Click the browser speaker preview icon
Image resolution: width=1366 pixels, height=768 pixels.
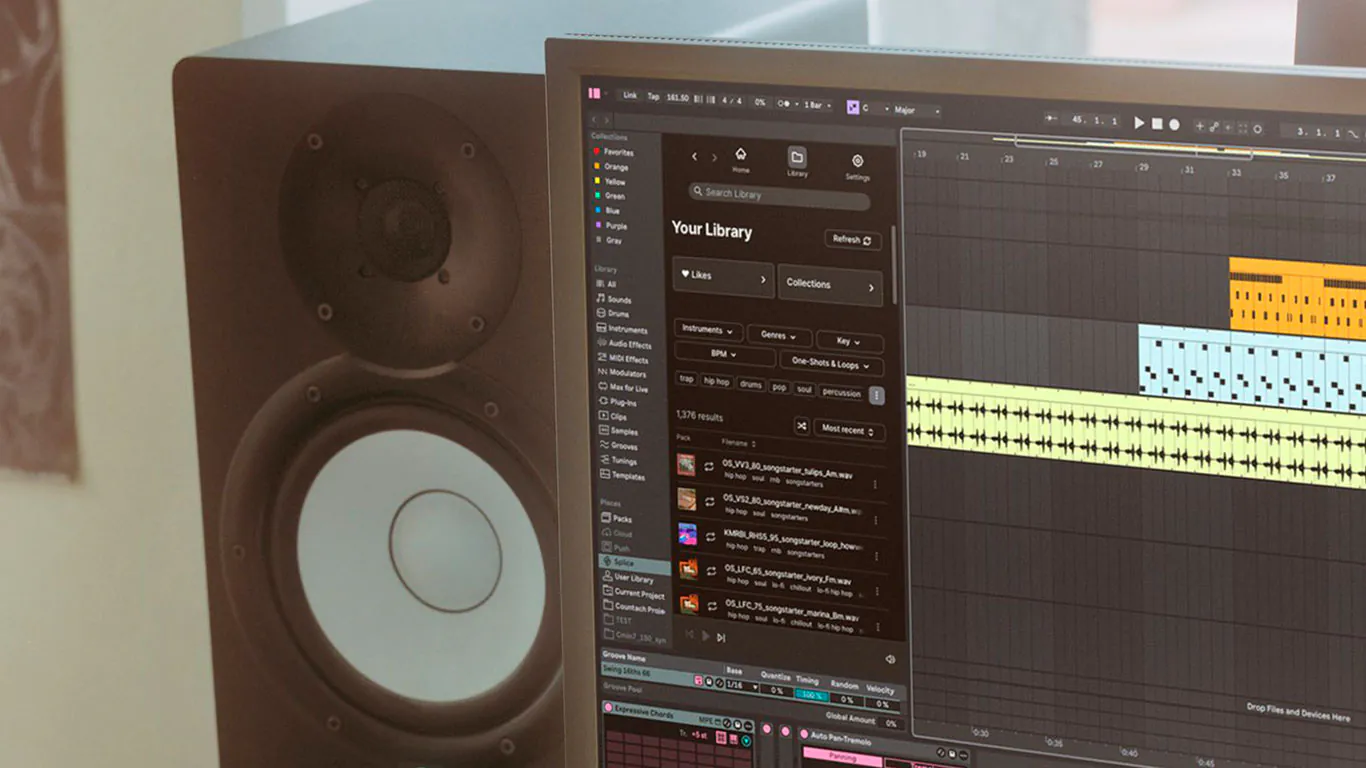coord(890,659)
